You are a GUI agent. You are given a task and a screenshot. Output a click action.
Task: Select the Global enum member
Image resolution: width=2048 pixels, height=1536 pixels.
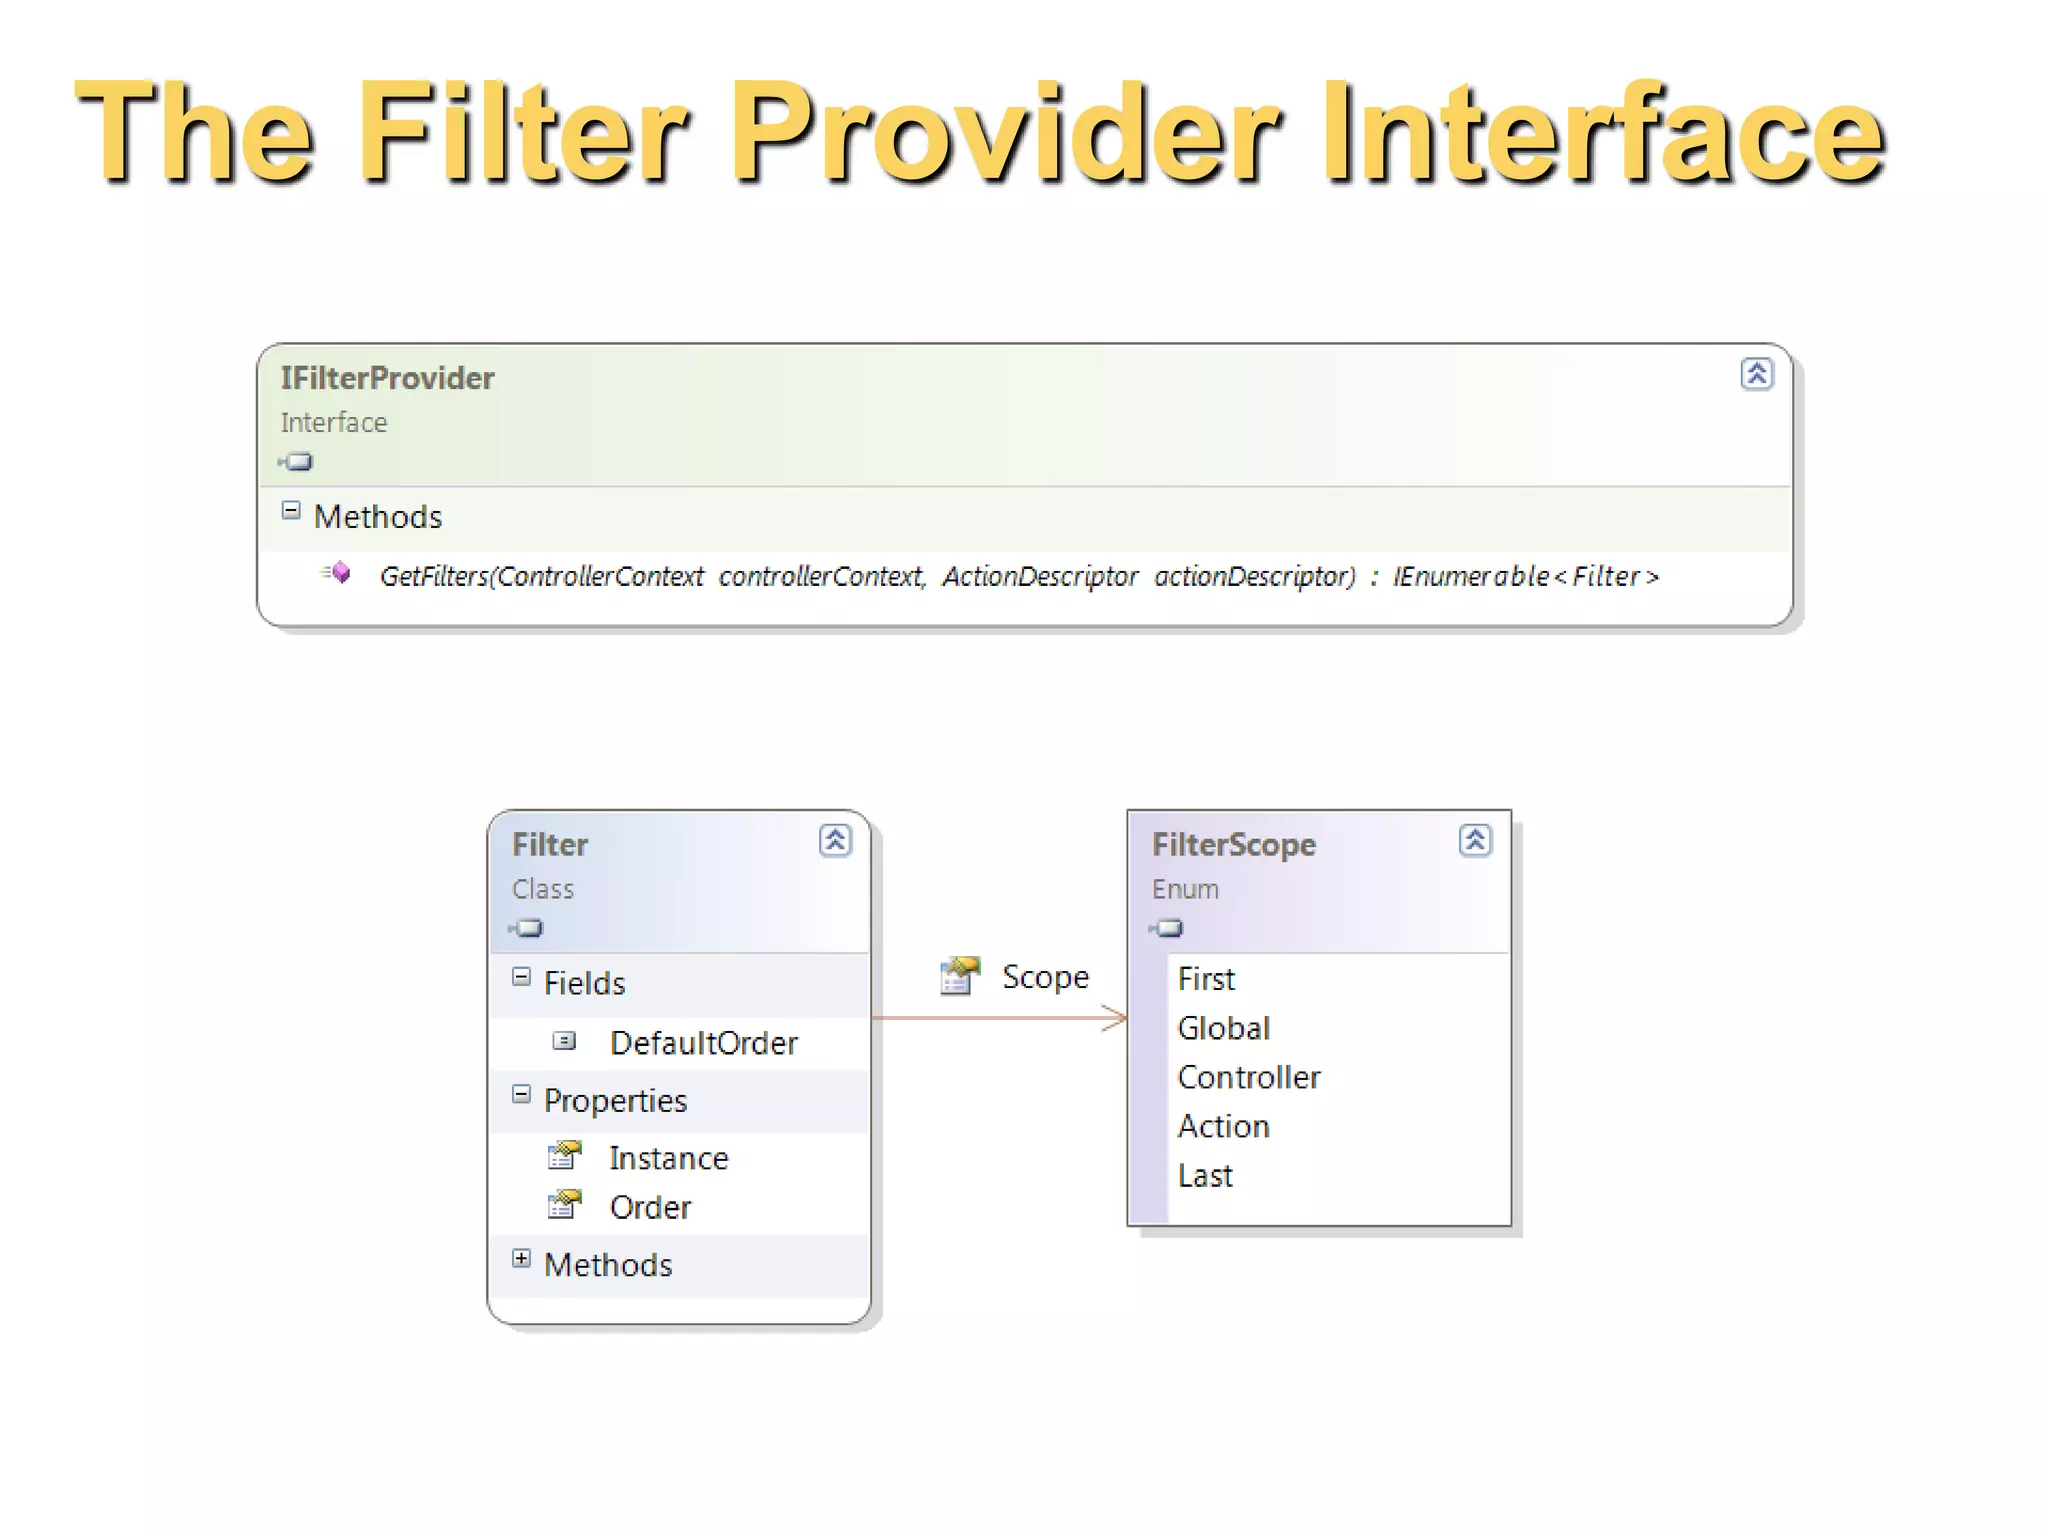point(1223,1028)
